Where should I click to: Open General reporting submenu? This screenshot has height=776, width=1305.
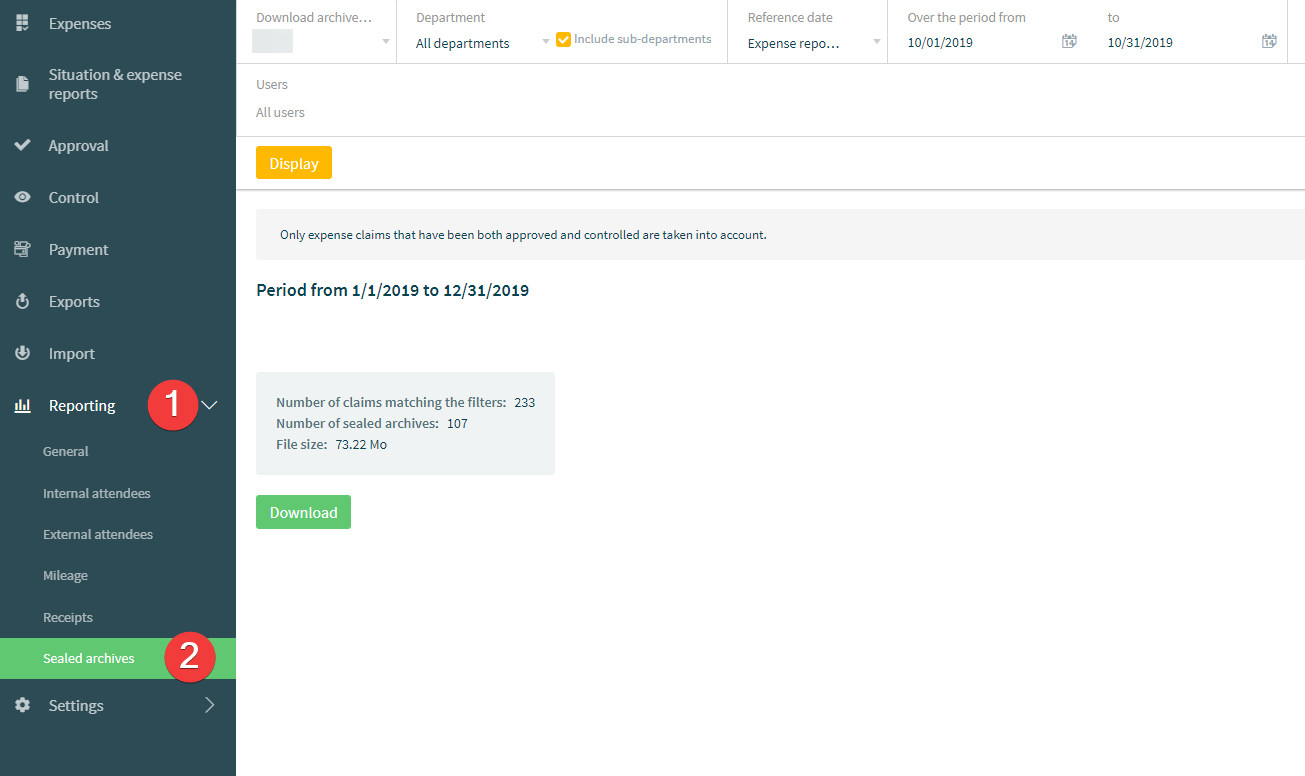coord(66,451)
